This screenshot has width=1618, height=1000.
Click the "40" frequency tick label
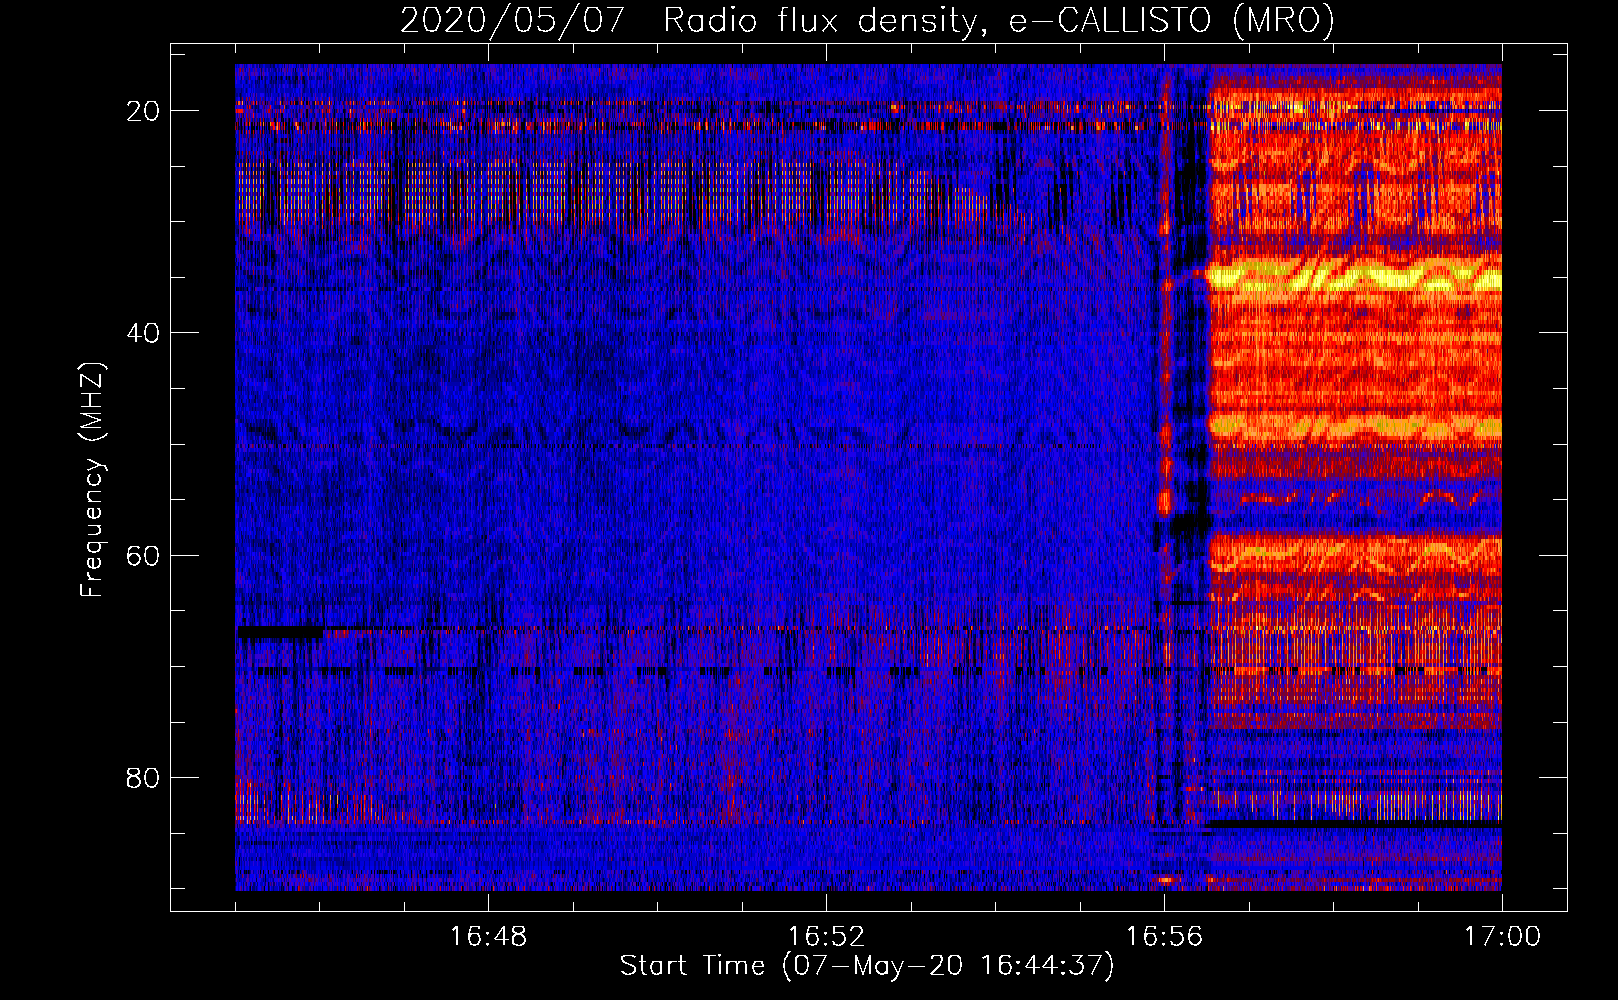point(143,333)
